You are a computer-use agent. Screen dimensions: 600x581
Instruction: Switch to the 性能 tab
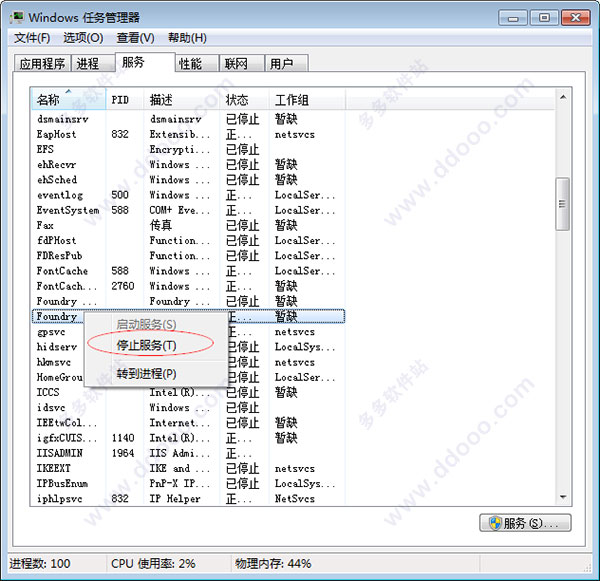point(197,63)
